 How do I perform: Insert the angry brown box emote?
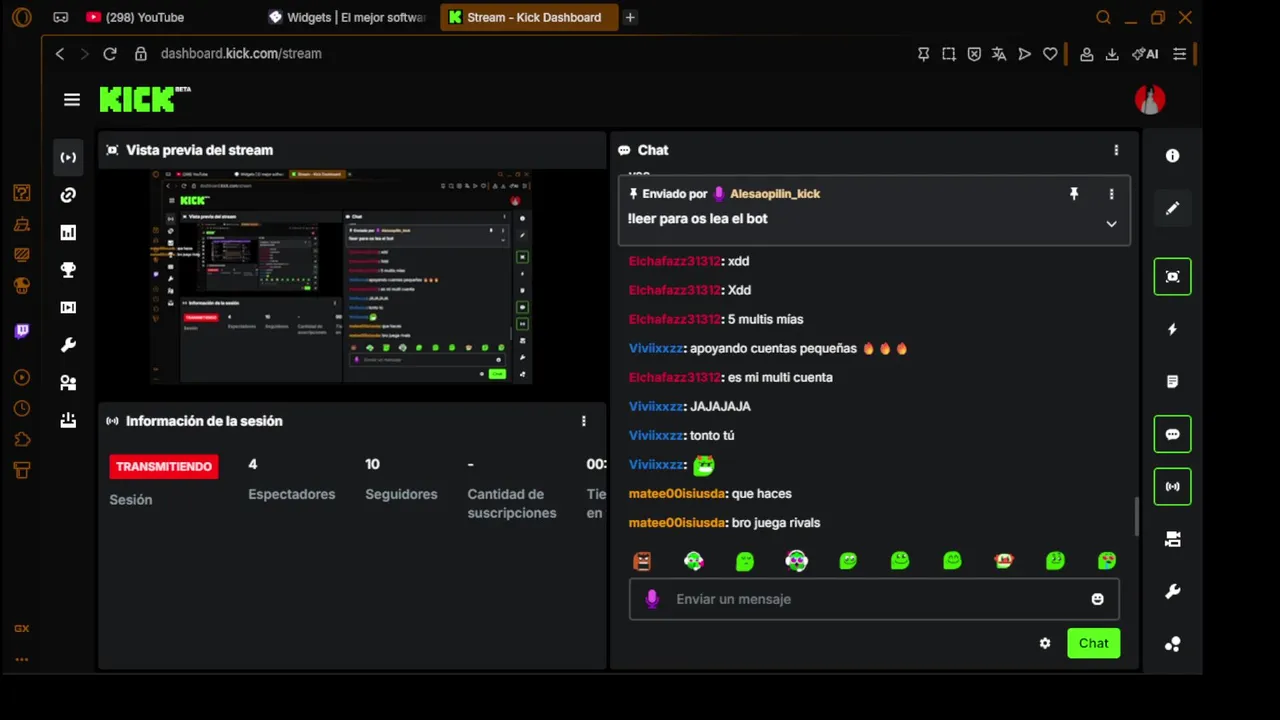642,561
